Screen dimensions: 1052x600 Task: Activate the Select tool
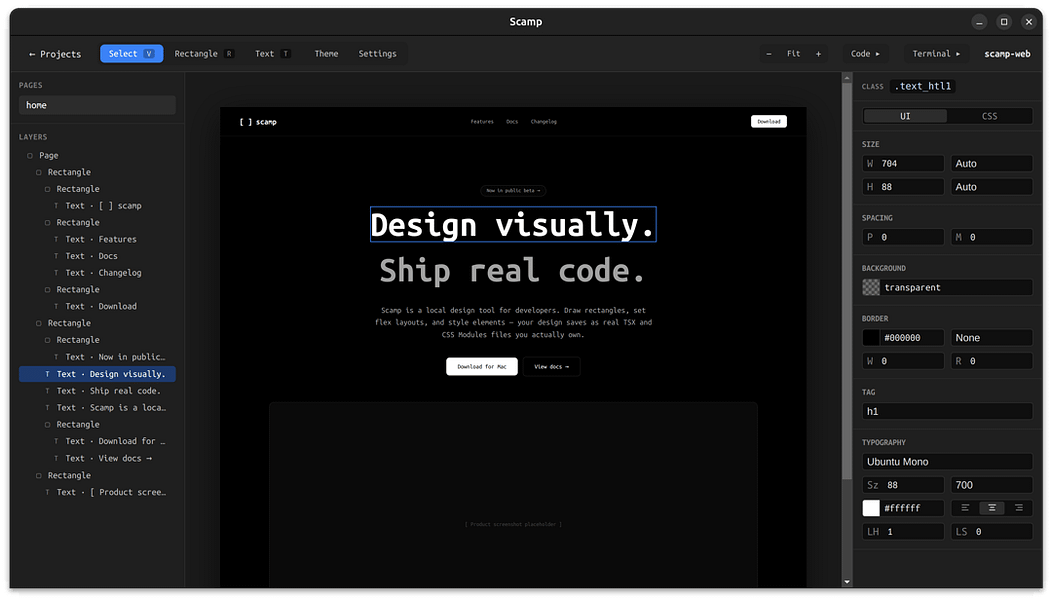pos(132,54)
